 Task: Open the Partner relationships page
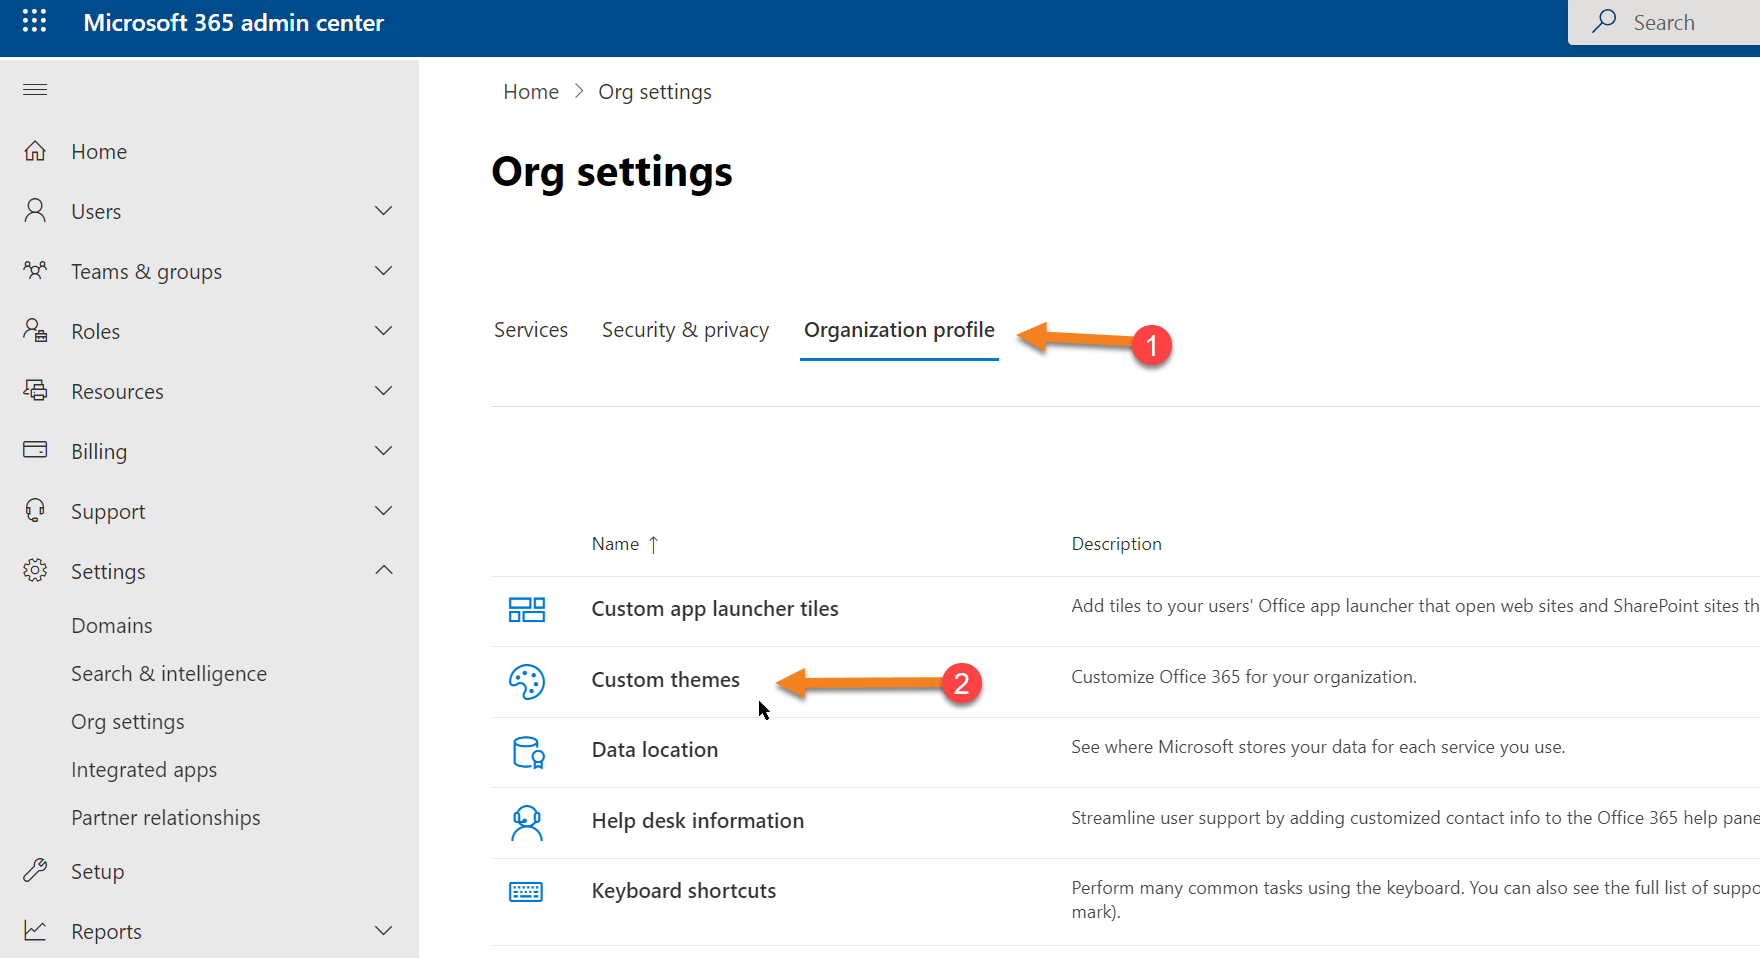165,817
